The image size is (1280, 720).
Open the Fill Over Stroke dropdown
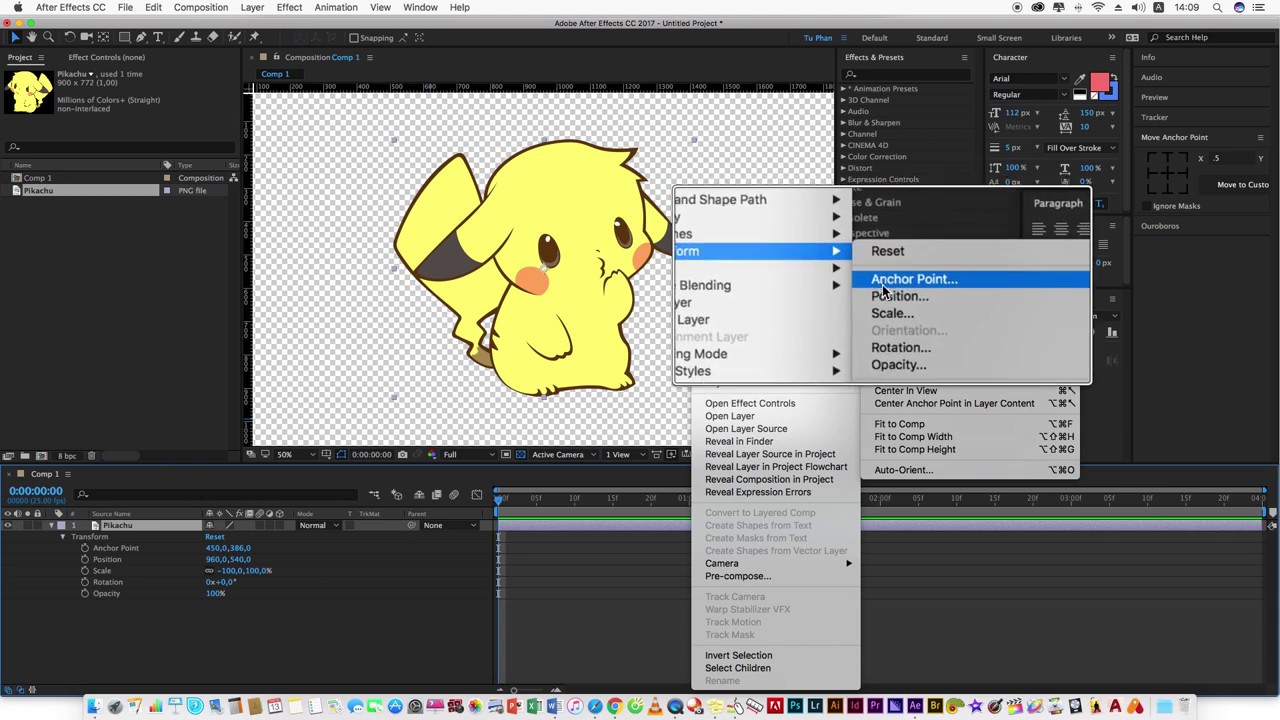click(x=1081, y=148)
